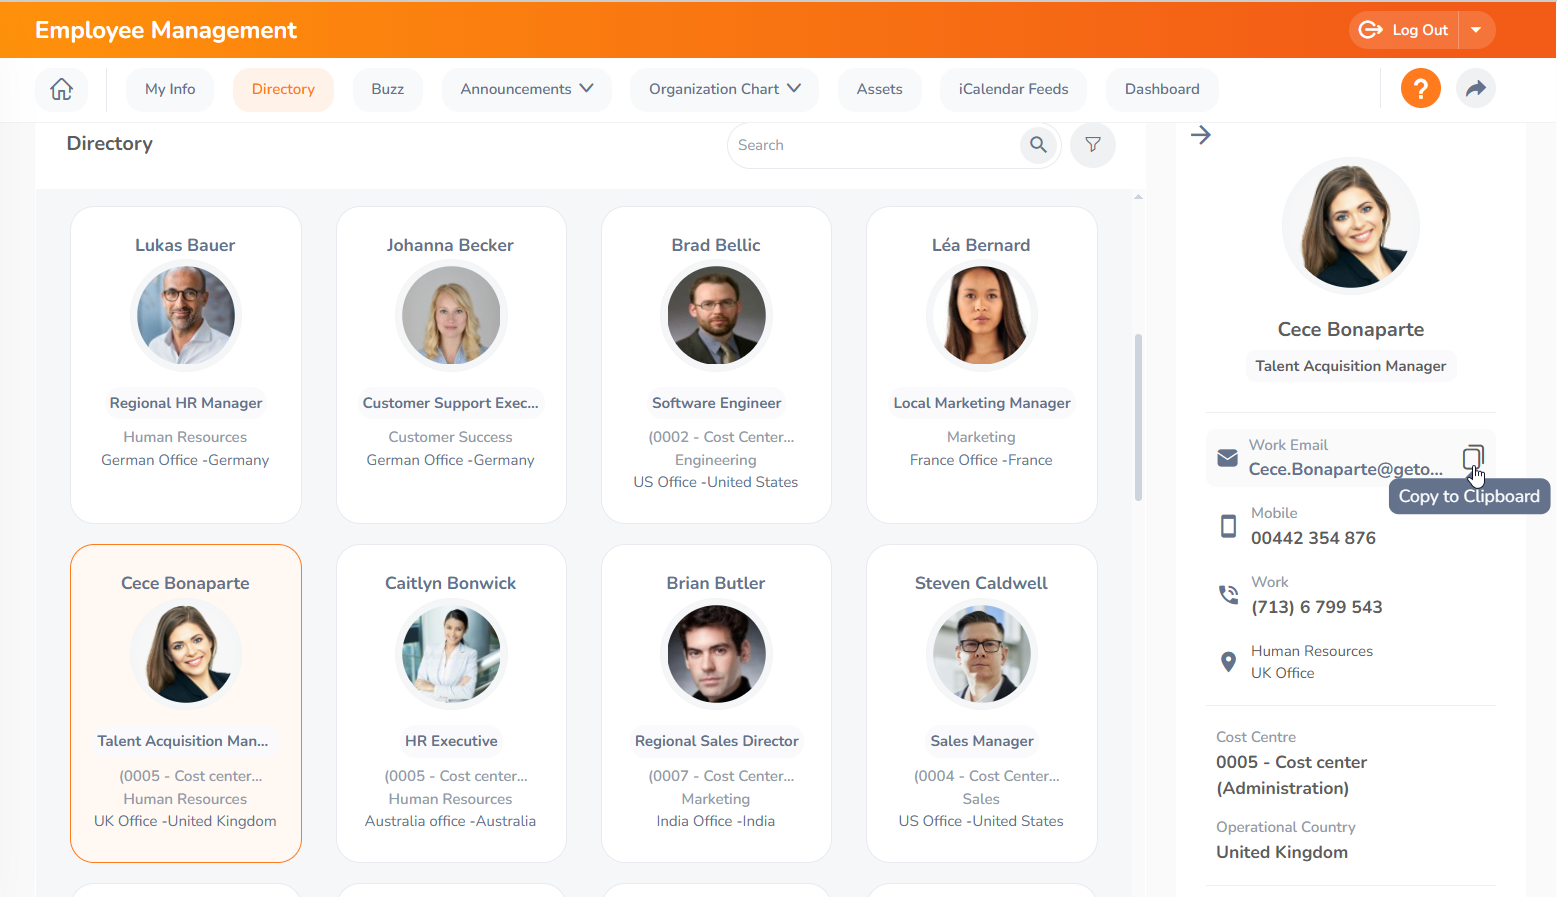Open the Buzz tab
The image size is (1557, 897).
click(388, 89)
